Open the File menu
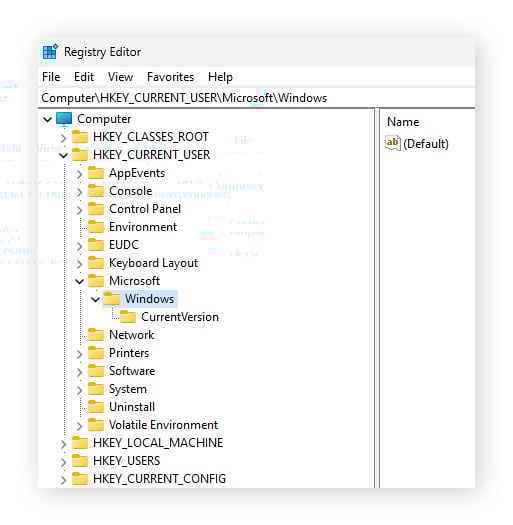This screenshot has height=525, width=513. tap(51, 77)
